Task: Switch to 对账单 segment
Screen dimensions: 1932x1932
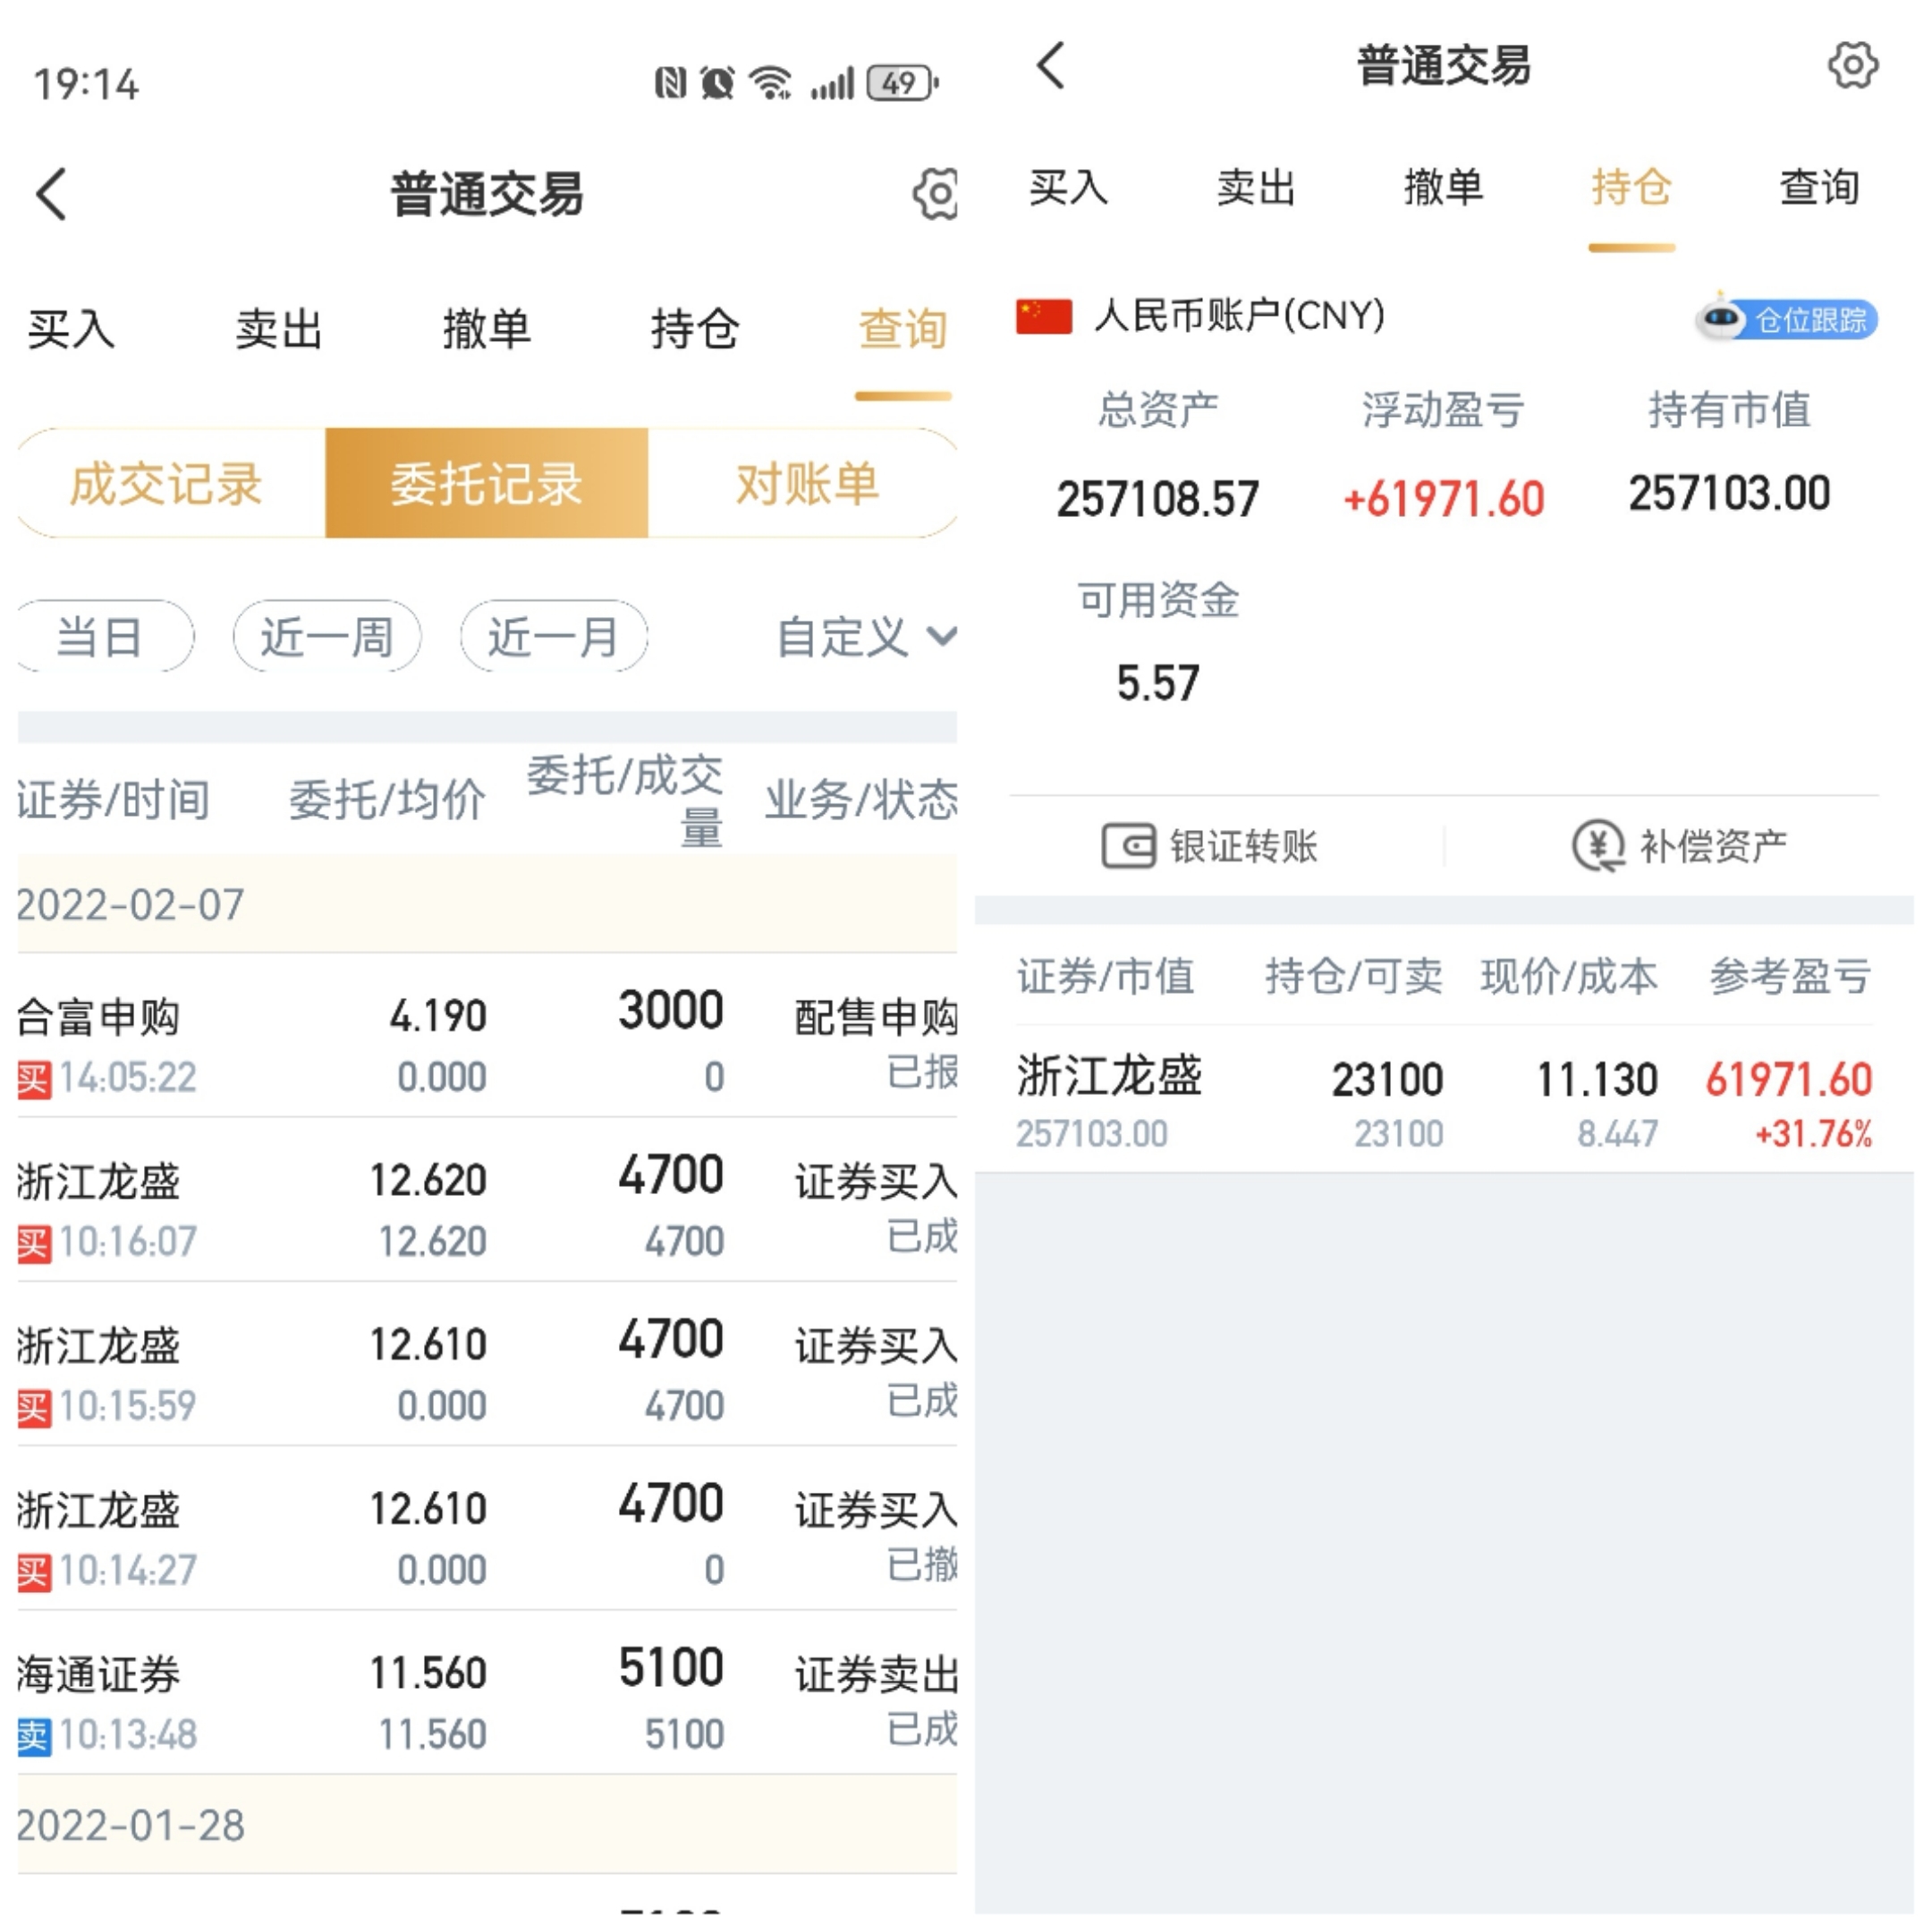Action: pos(806,484)
